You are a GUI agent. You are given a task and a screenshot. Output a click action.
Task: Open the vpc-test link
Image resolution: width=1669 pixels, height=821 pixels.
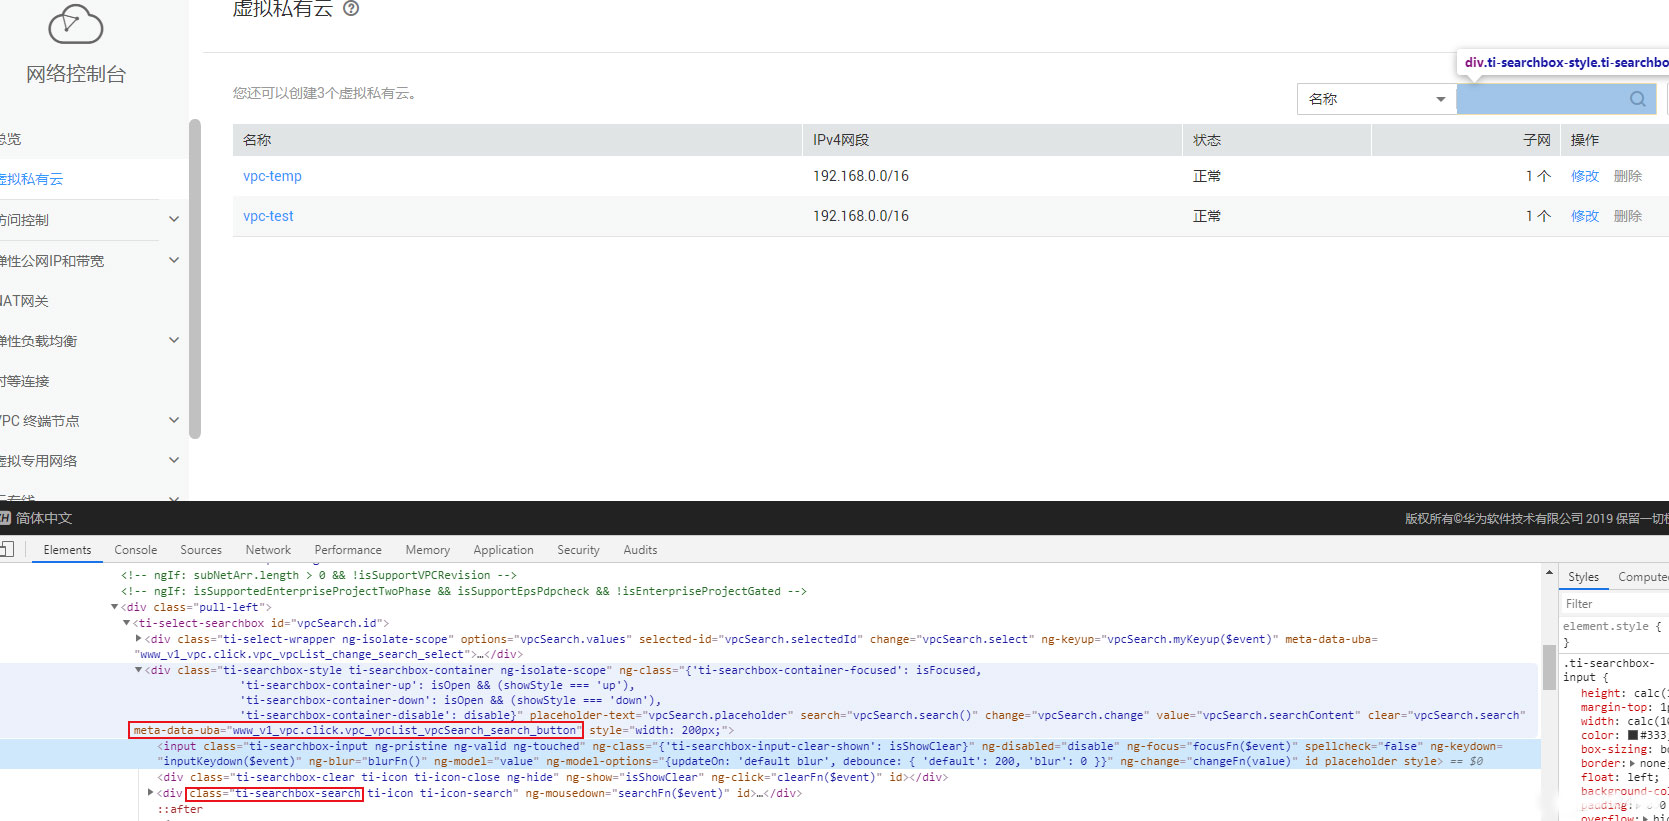268,216
